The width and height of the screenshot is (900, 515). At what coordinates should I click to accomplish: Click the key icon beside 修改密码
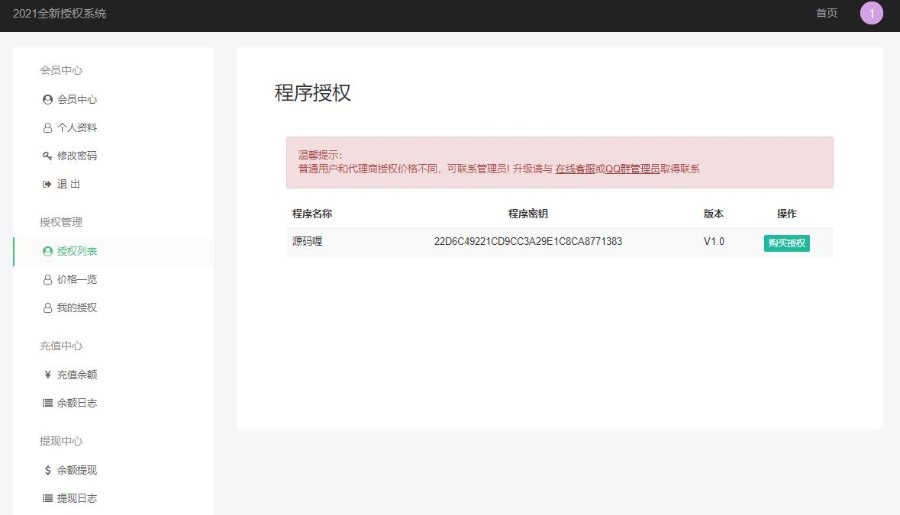[x=47, y=156]
